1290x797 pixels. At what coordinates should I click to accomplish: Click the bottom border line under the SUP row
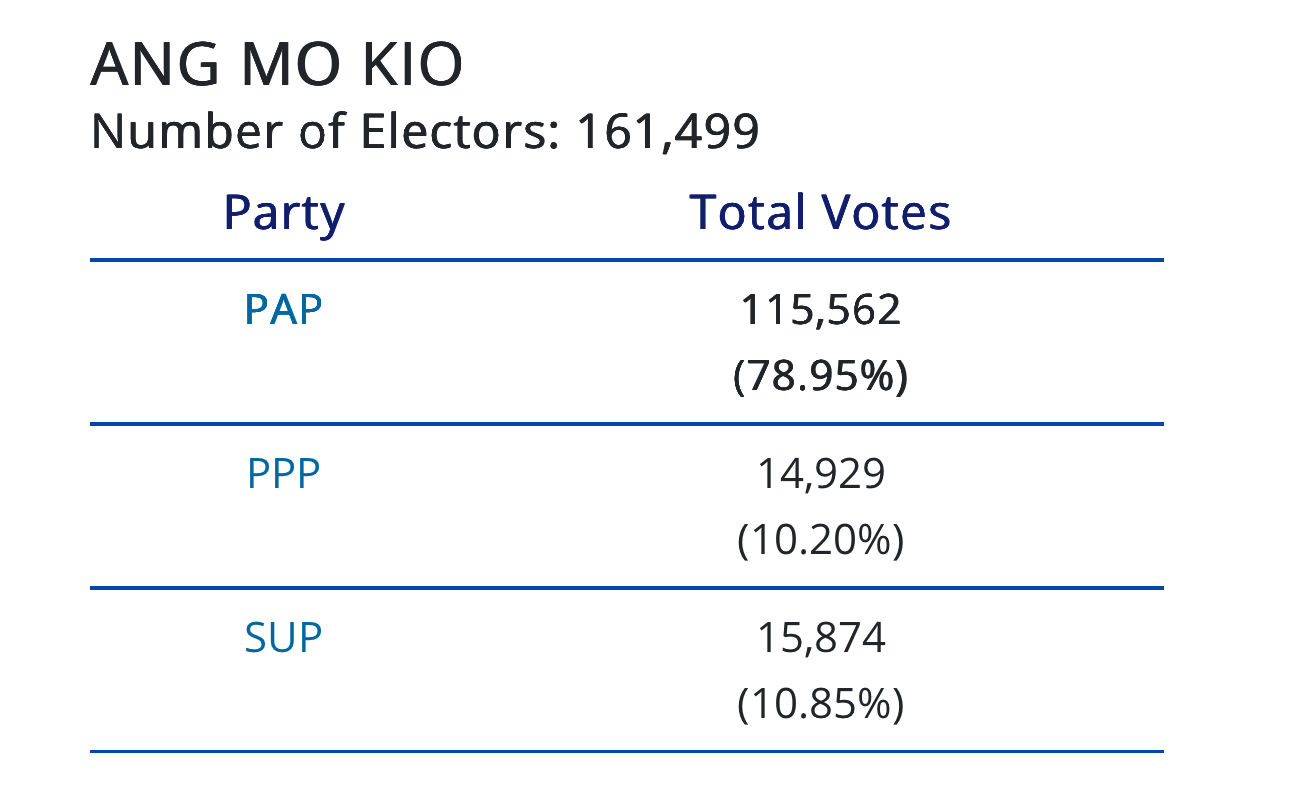point(627,750)
